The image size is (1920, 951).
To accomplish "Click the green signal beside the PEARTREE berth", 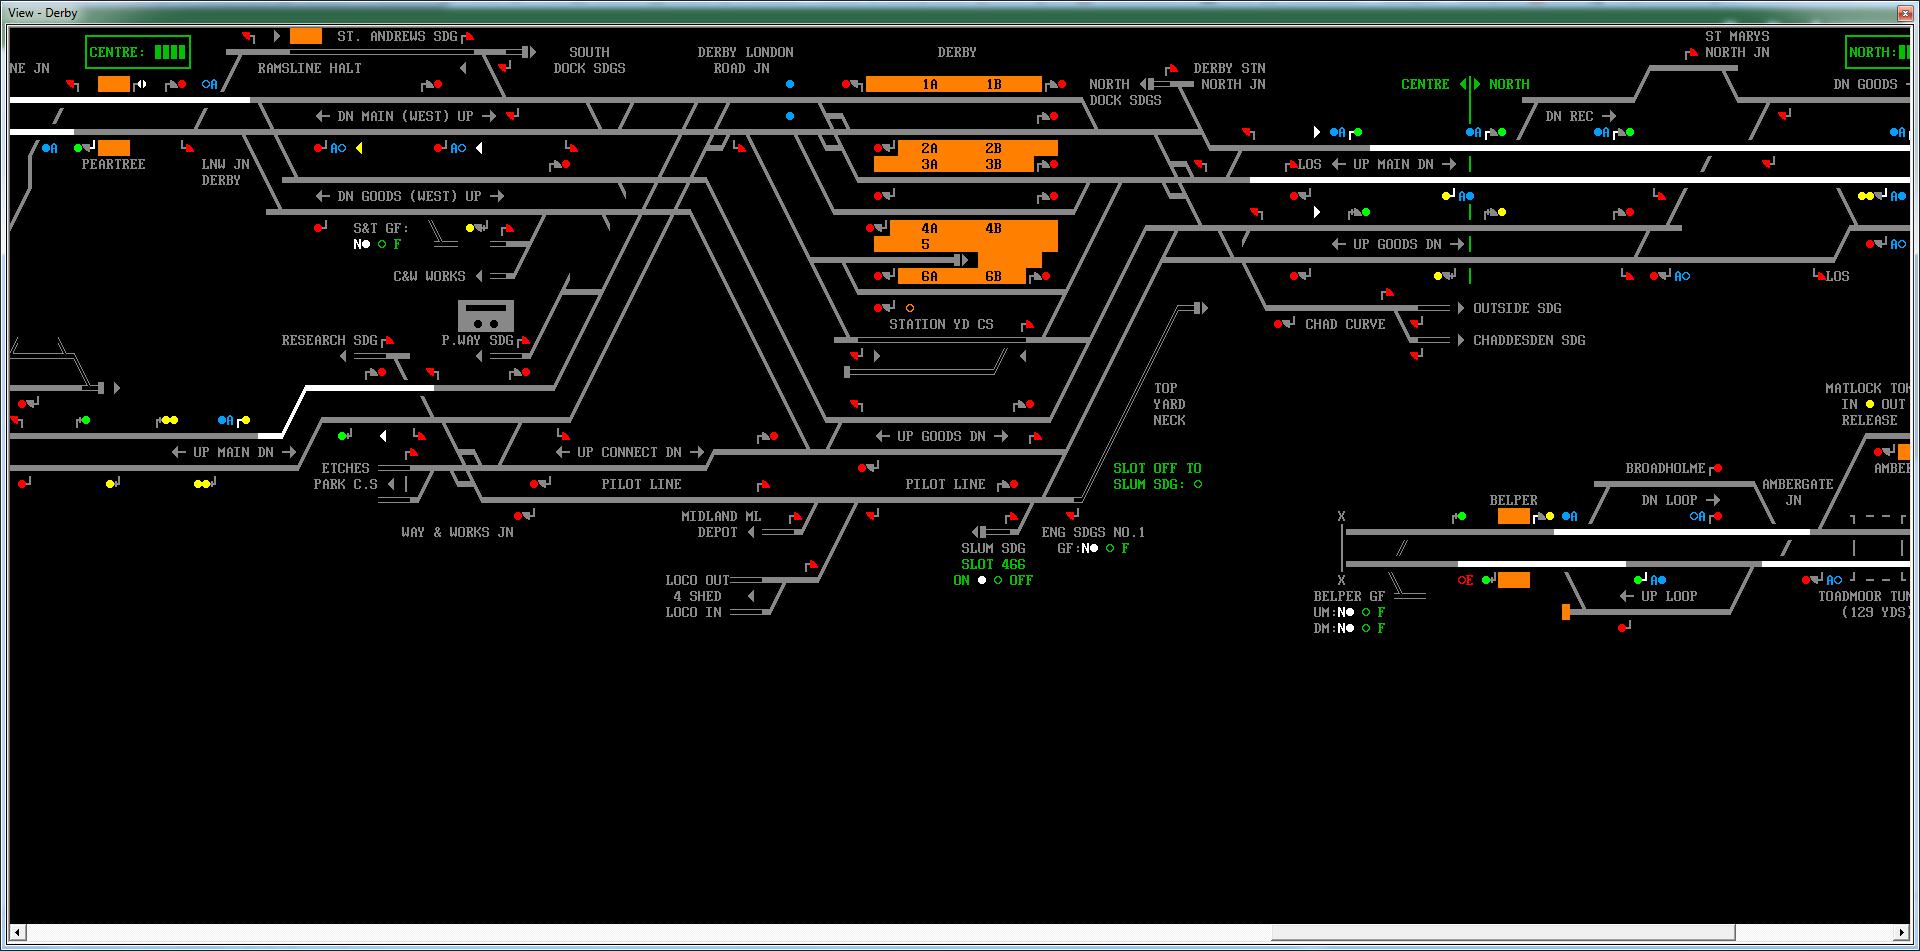I will pos(78,148).
